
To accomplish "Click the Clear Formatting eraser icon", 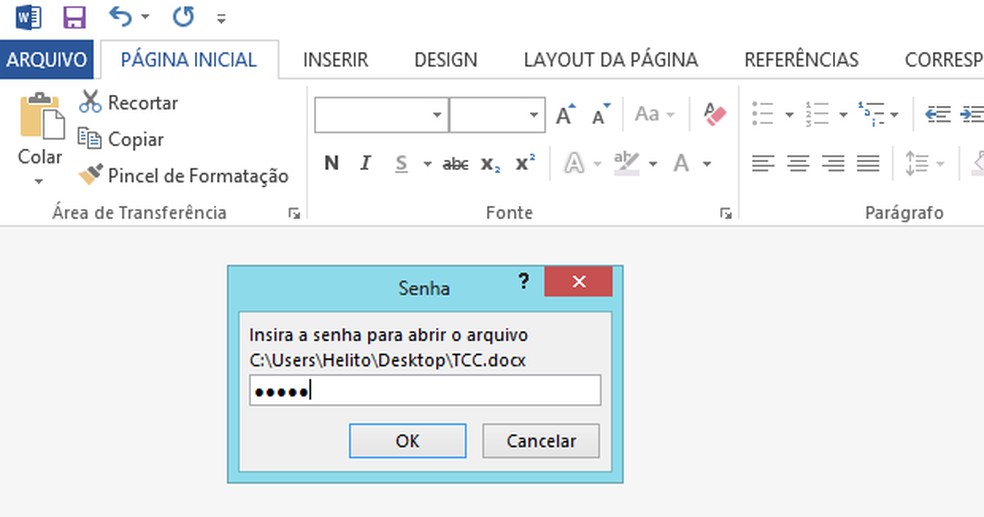I will (x=715, y=114).
